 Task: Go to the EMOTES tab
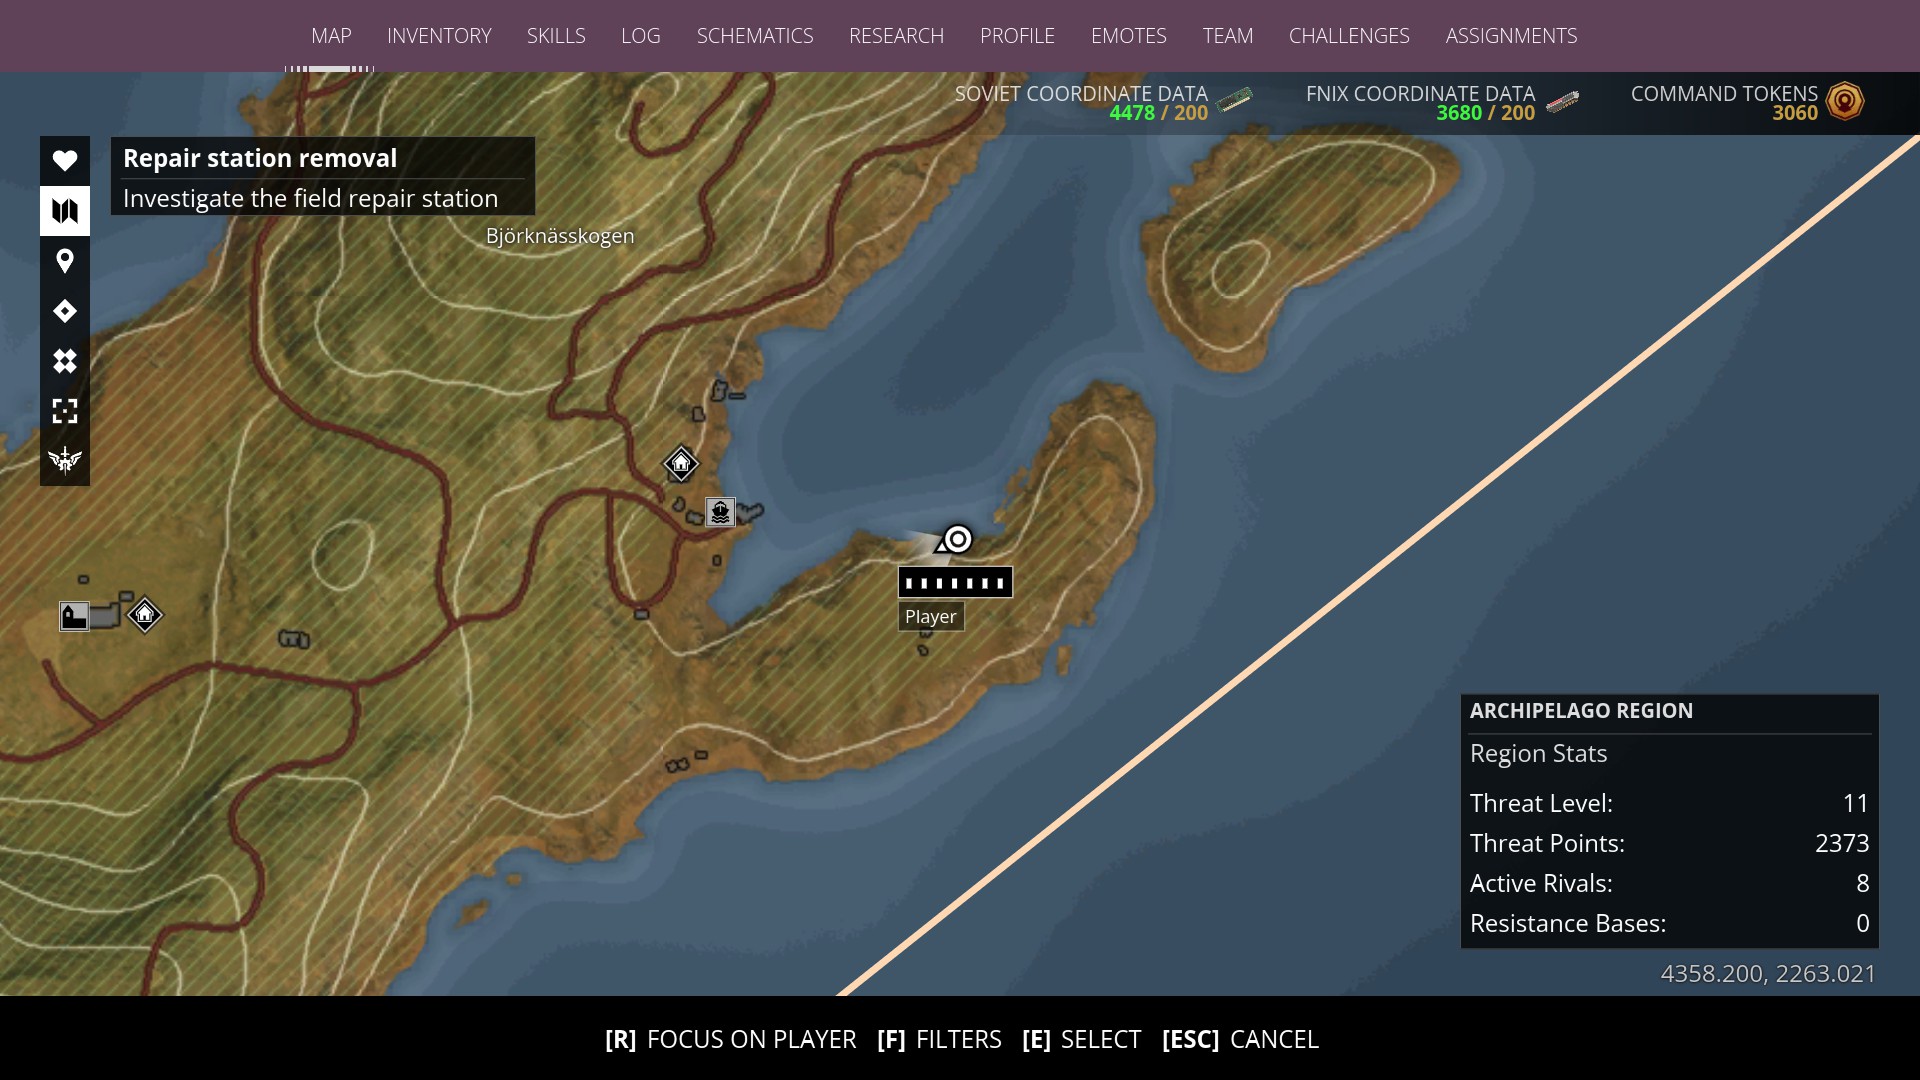point(1128,36)
